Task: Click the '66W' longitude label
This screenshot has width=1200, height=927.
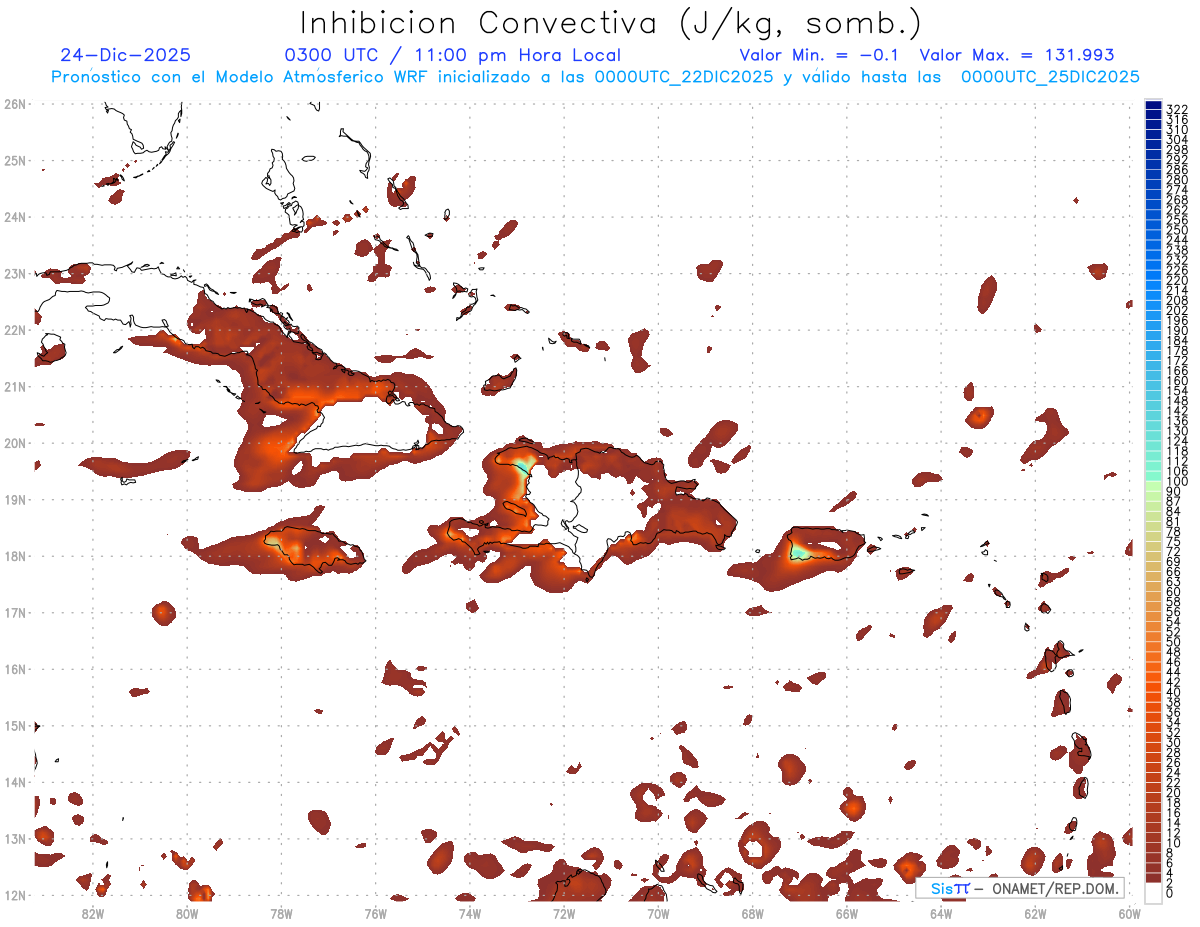Action: pyautogui.click(x=846, y=912)
